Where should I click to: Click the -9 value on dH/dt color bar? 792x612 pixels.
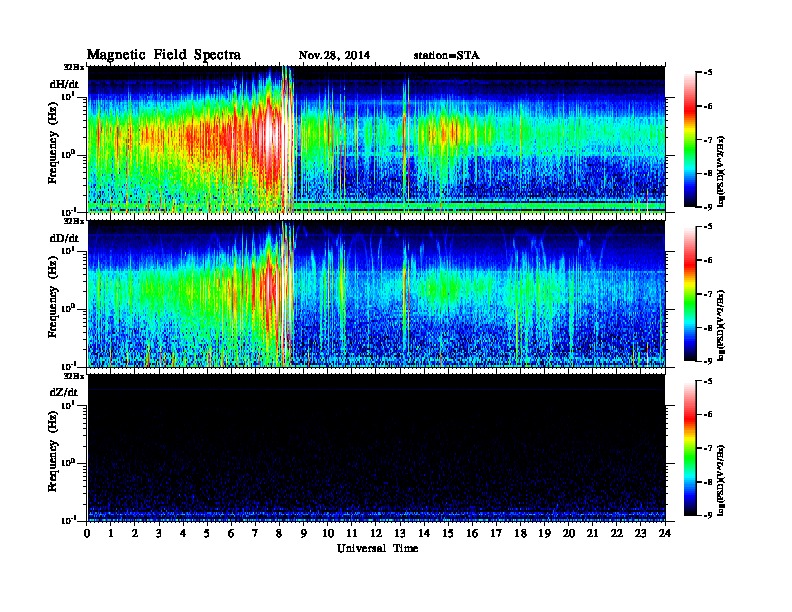(x=708, y=207)
